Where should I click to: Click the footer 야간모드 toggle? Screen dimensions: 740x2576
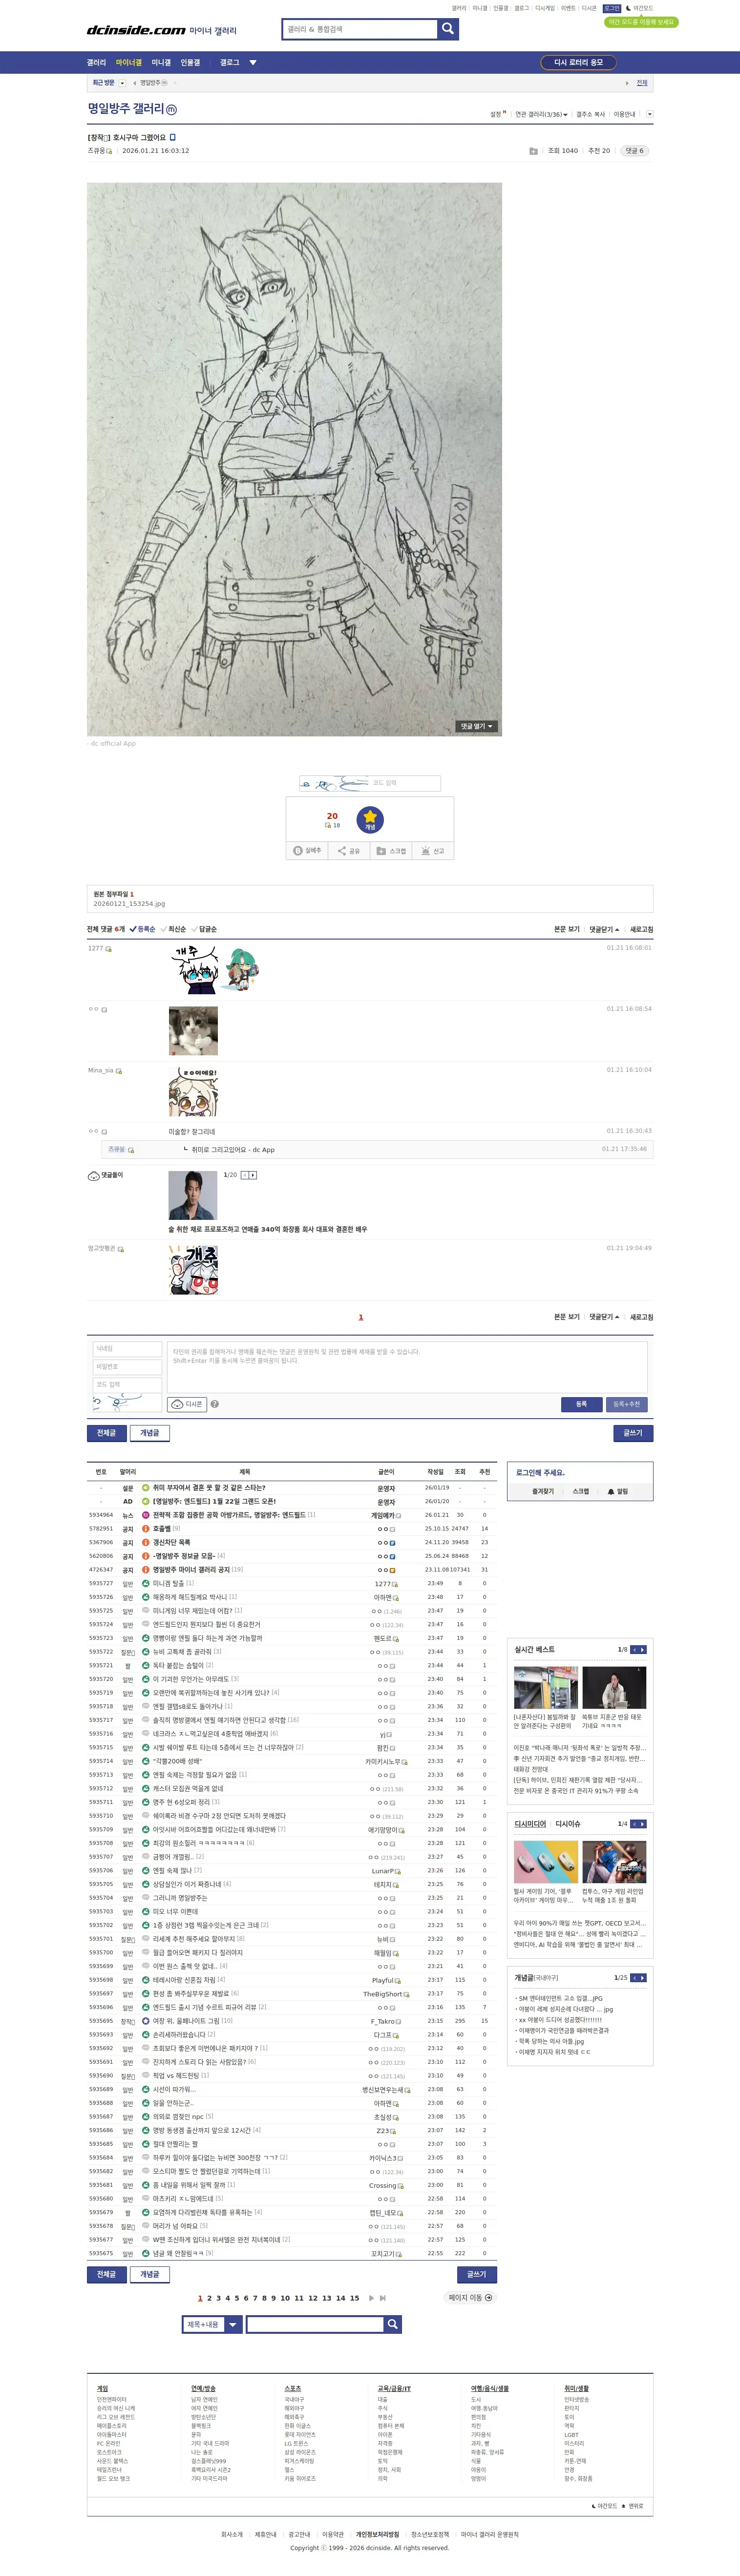click(x=605, y=2506)
